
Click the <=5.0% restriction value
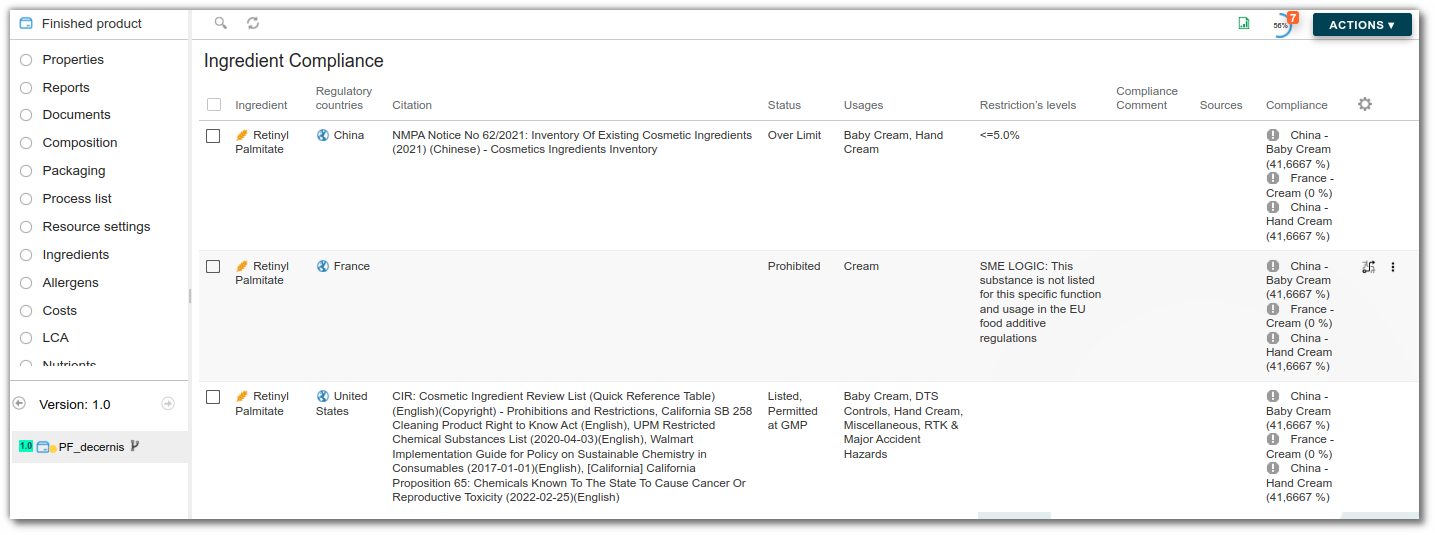coord(1000,135)
